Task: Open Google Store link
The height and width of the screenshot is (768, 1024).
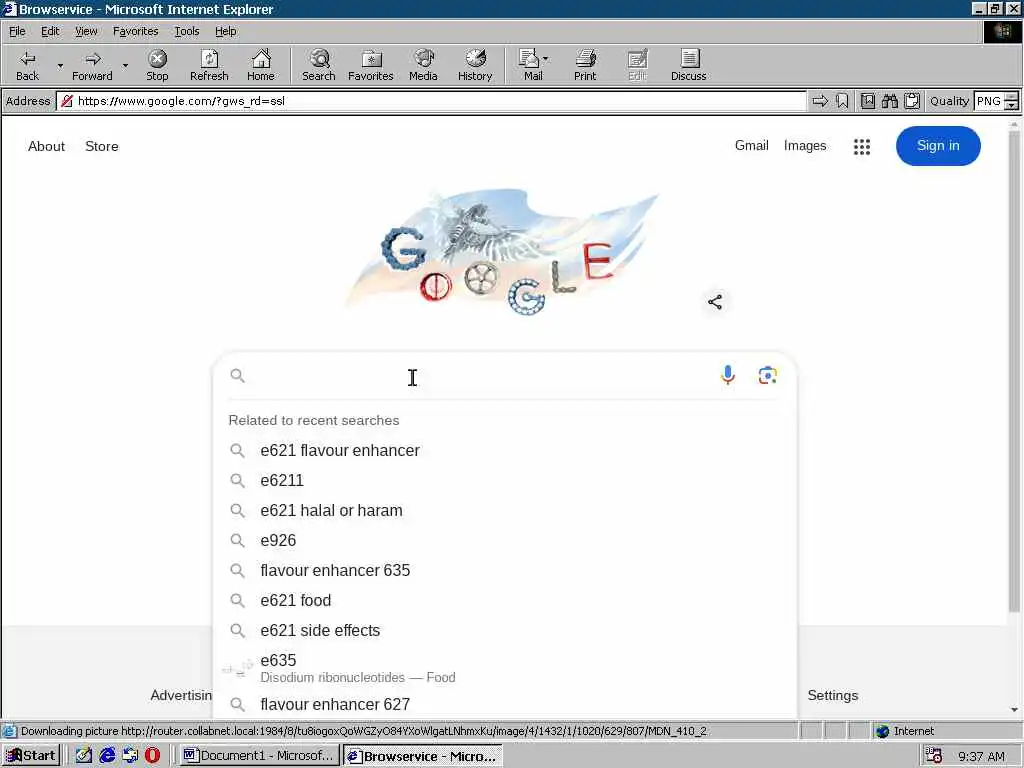Action: [x=102, y=146]
